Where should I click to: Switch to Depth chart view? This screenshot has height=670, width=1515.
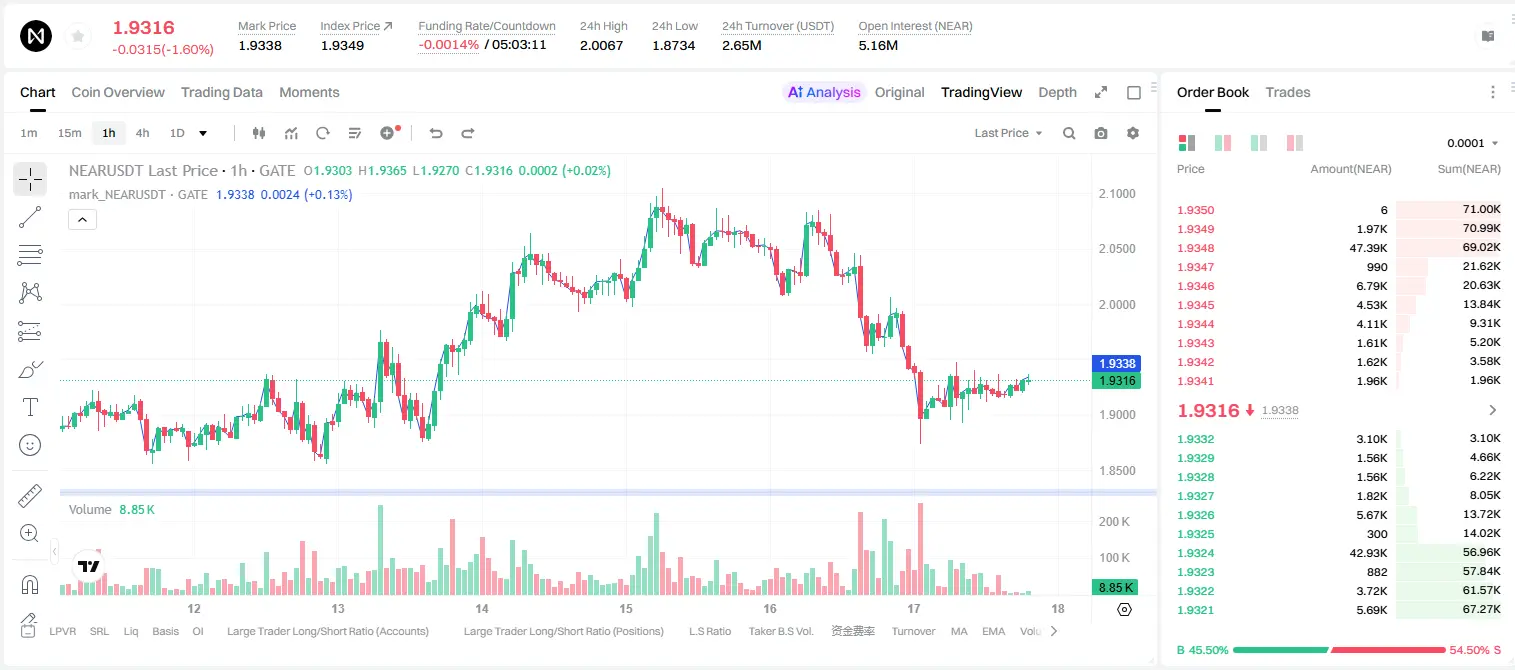click(1057, 92)
